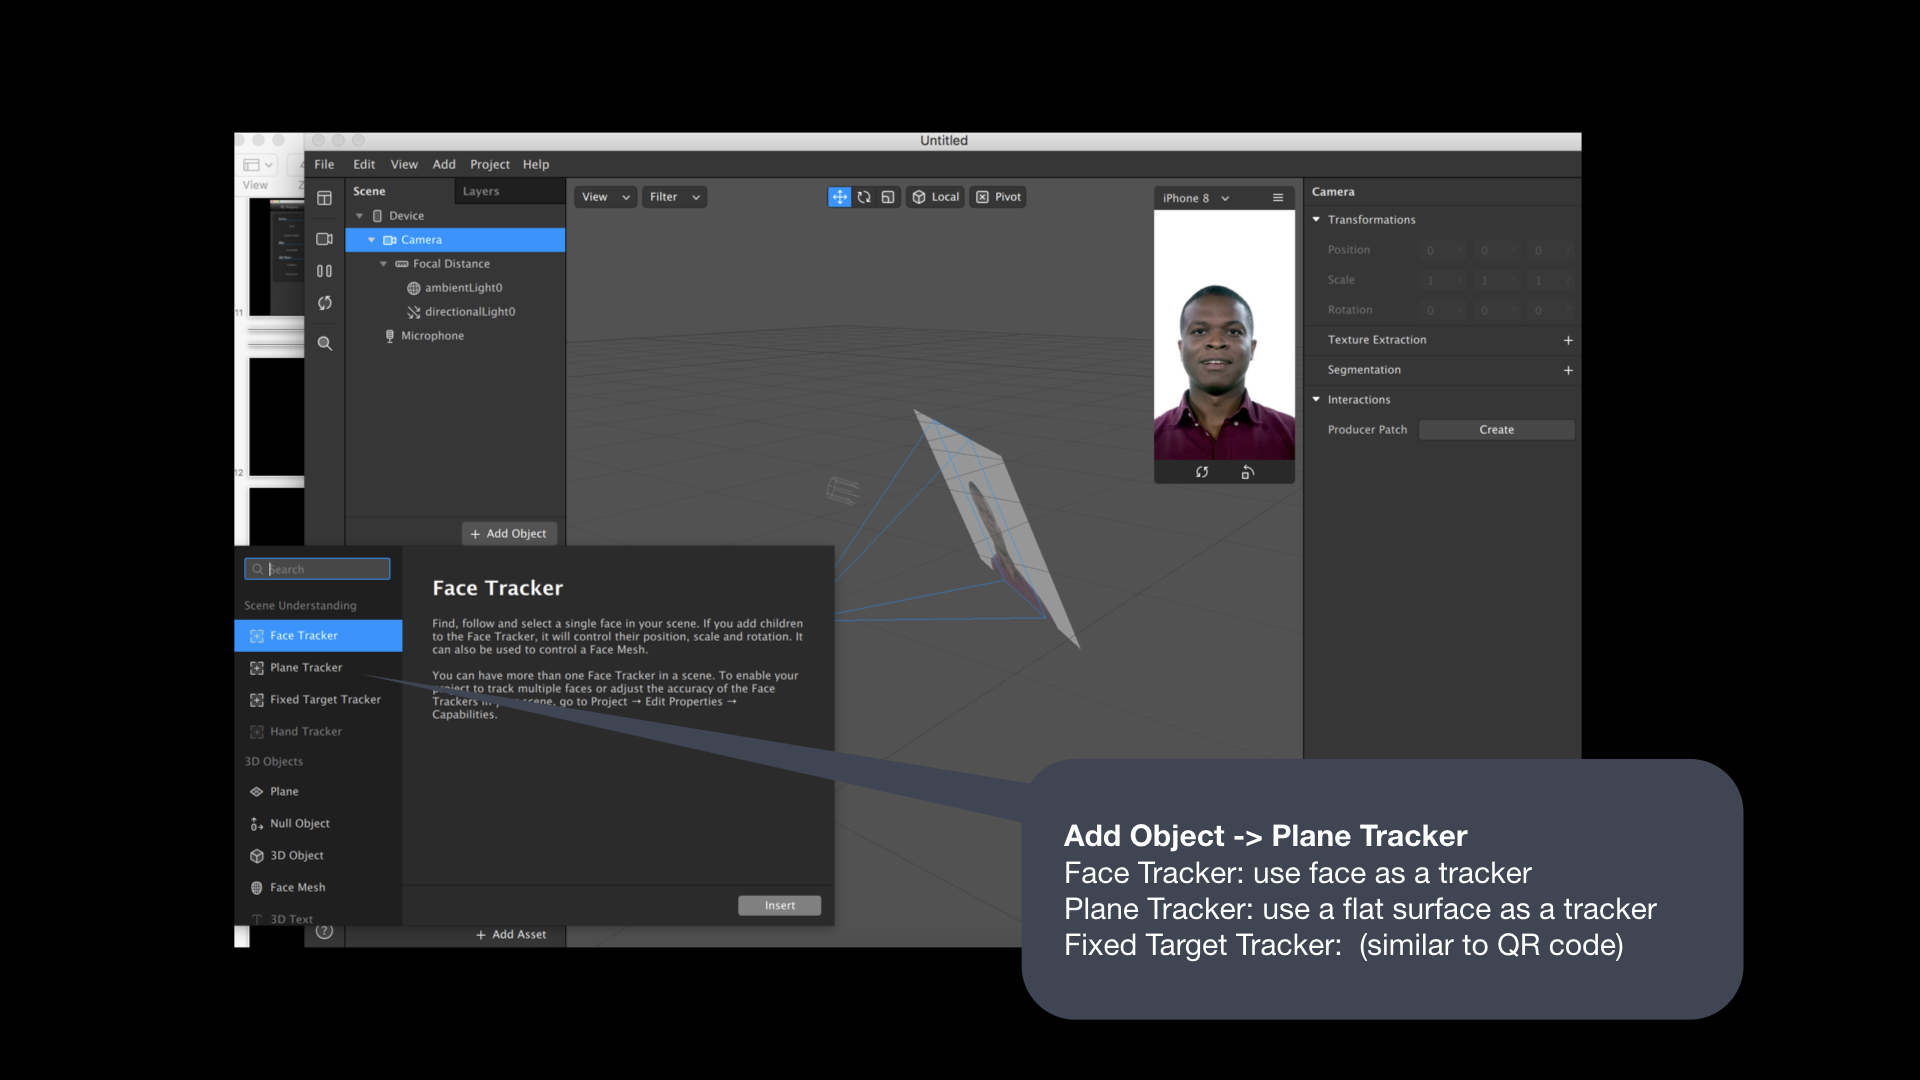Switch to the Layers tab
This screenshot has height=1080, width=1920.
click(480, 191)
